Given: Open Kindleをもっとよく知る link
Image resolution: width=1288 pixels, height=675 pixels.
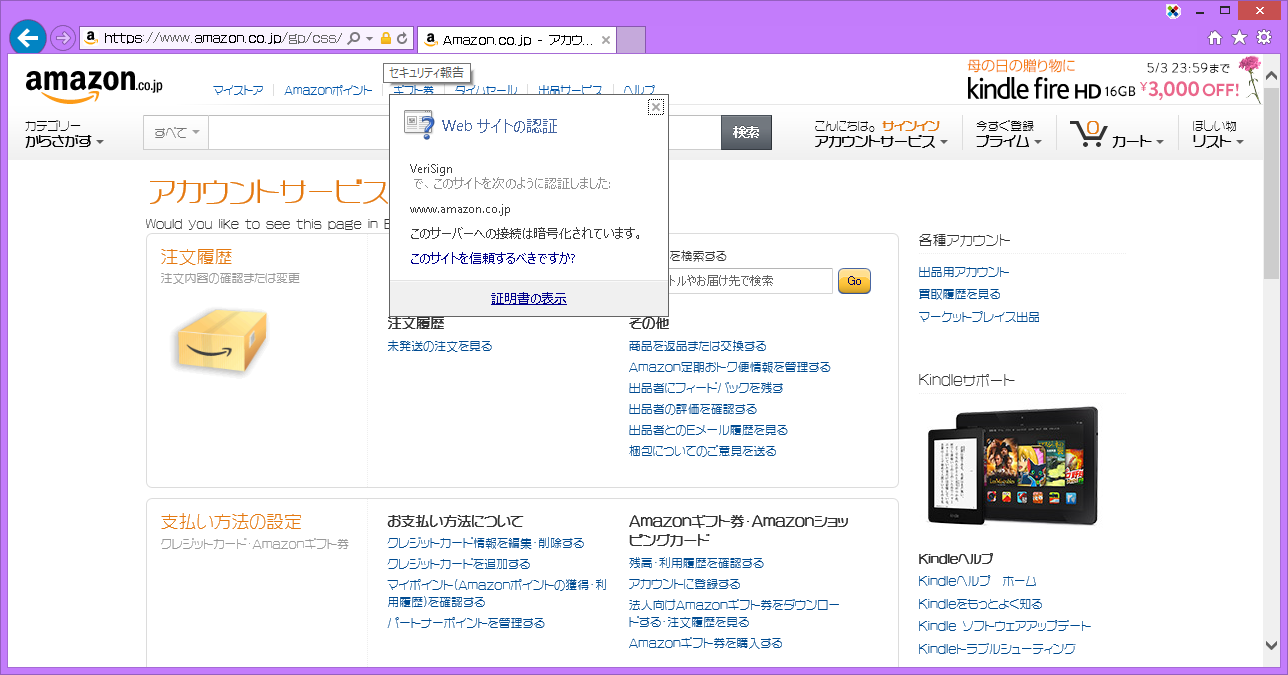Looking at the screenshot, I should tap(980, 604).
